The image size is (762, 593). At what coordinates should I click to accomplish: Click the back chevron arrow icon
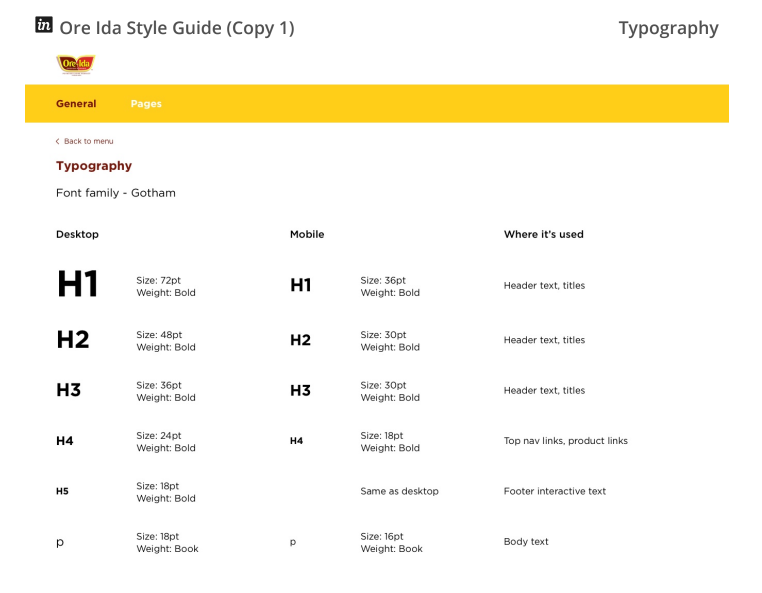tap(57, 141)
